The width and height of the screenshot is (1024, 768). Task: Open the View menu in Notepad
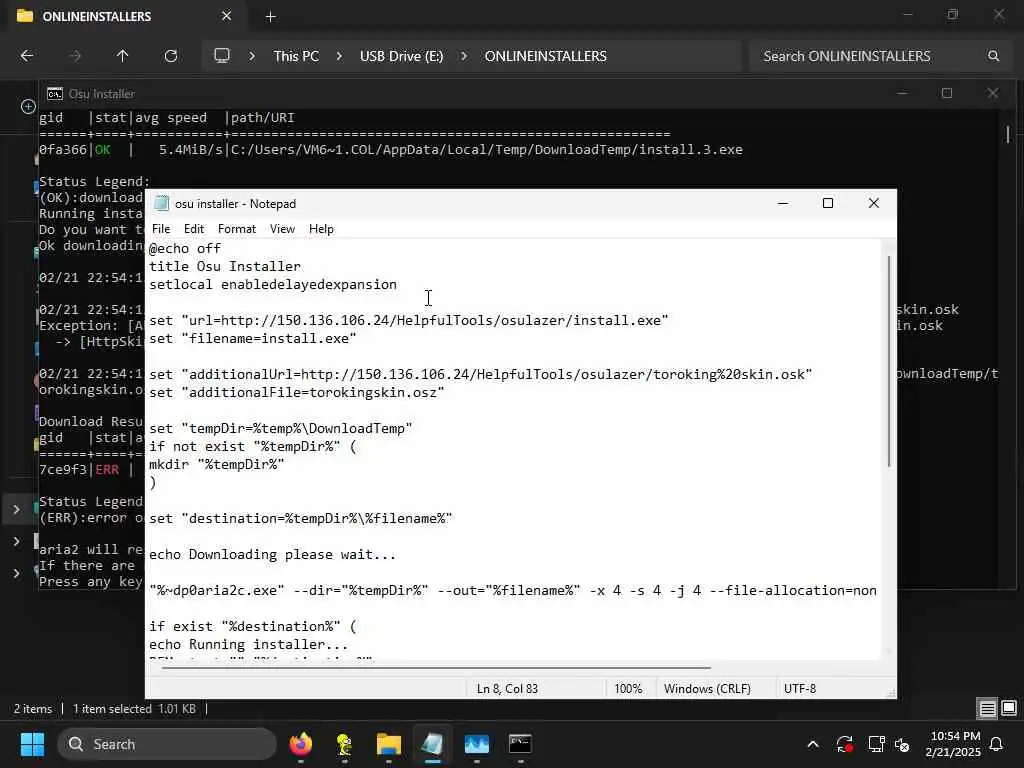(x=282, y=229)
